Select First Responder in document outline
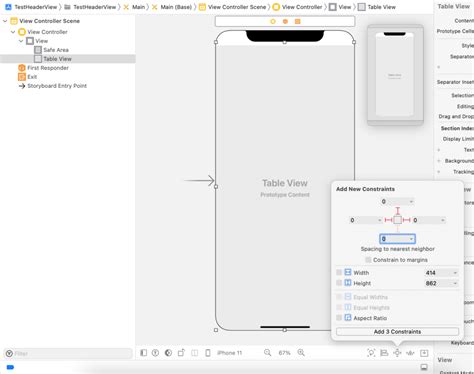Screen dimensions: 474x374 pos(43,68)
